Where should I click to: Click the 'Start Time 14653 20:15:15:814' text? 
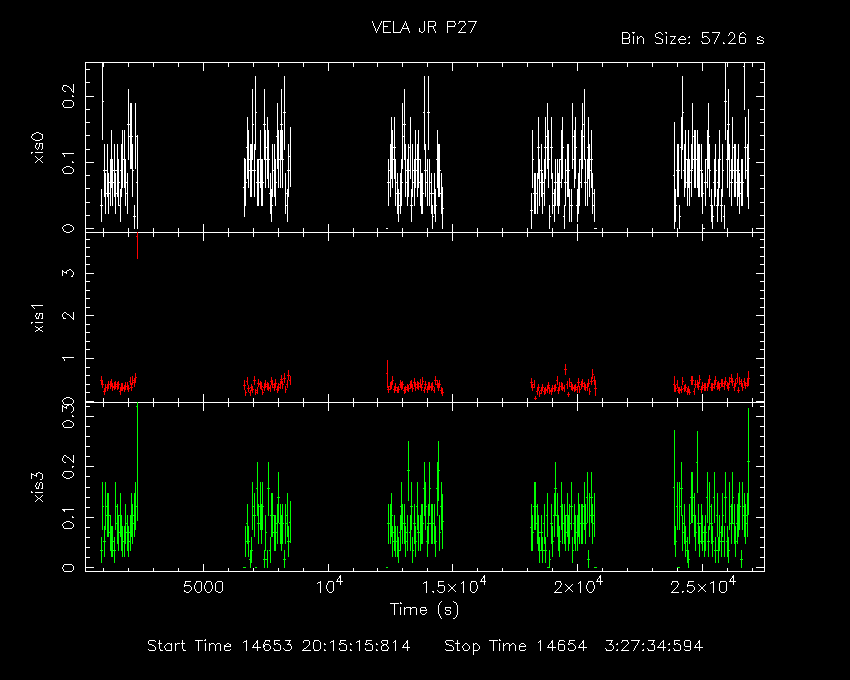click(279, 646)
